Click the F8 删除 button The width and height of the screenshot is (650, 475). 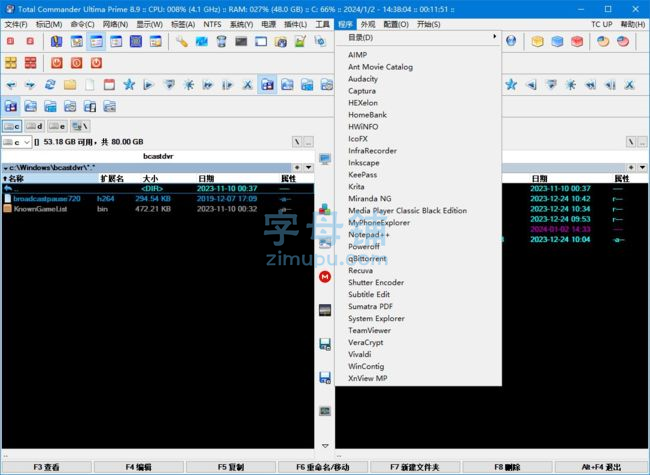507,467
